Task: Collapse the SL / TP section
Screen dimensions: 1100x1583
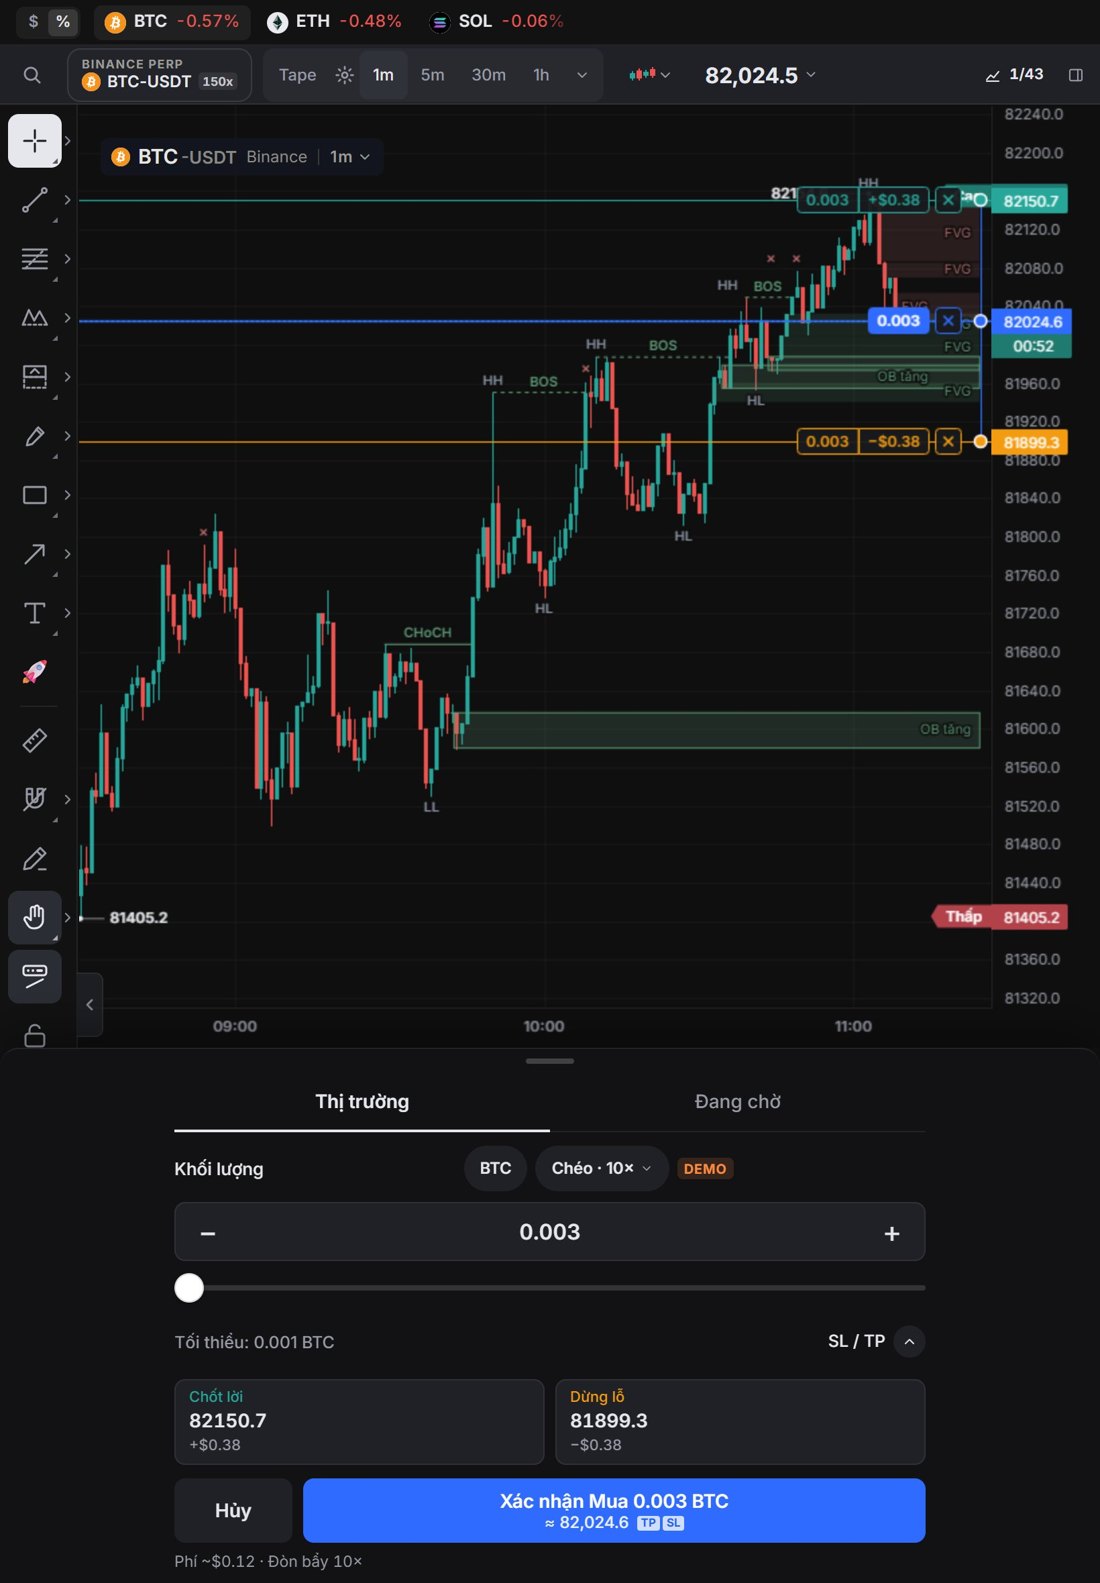Action: 909,1341
